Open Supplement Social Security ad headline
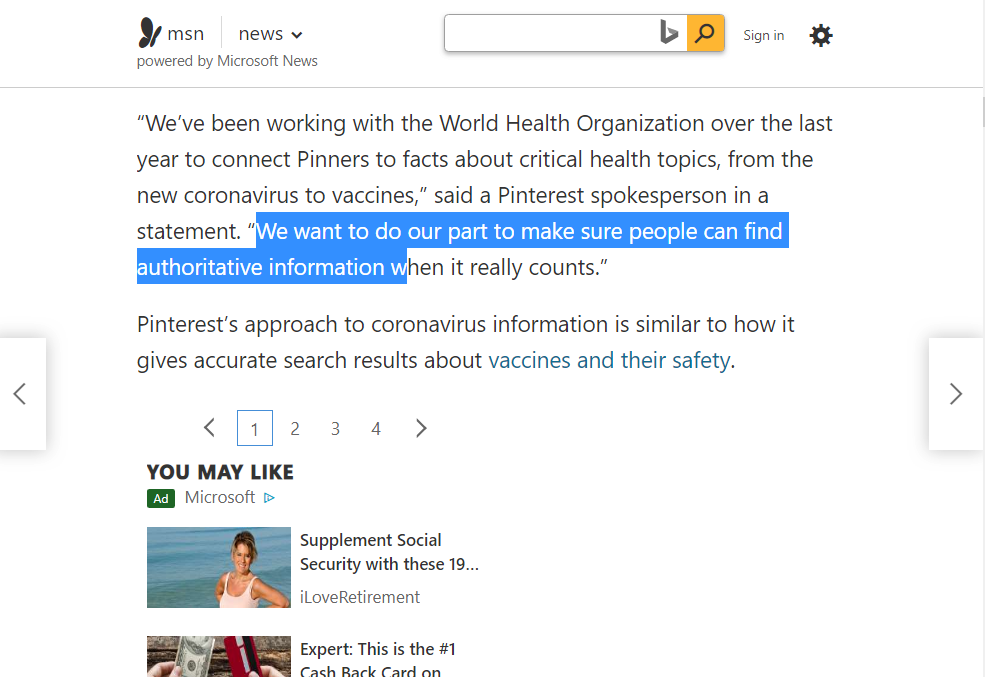Screen dimensions: 985x677 tap(389, 552)
